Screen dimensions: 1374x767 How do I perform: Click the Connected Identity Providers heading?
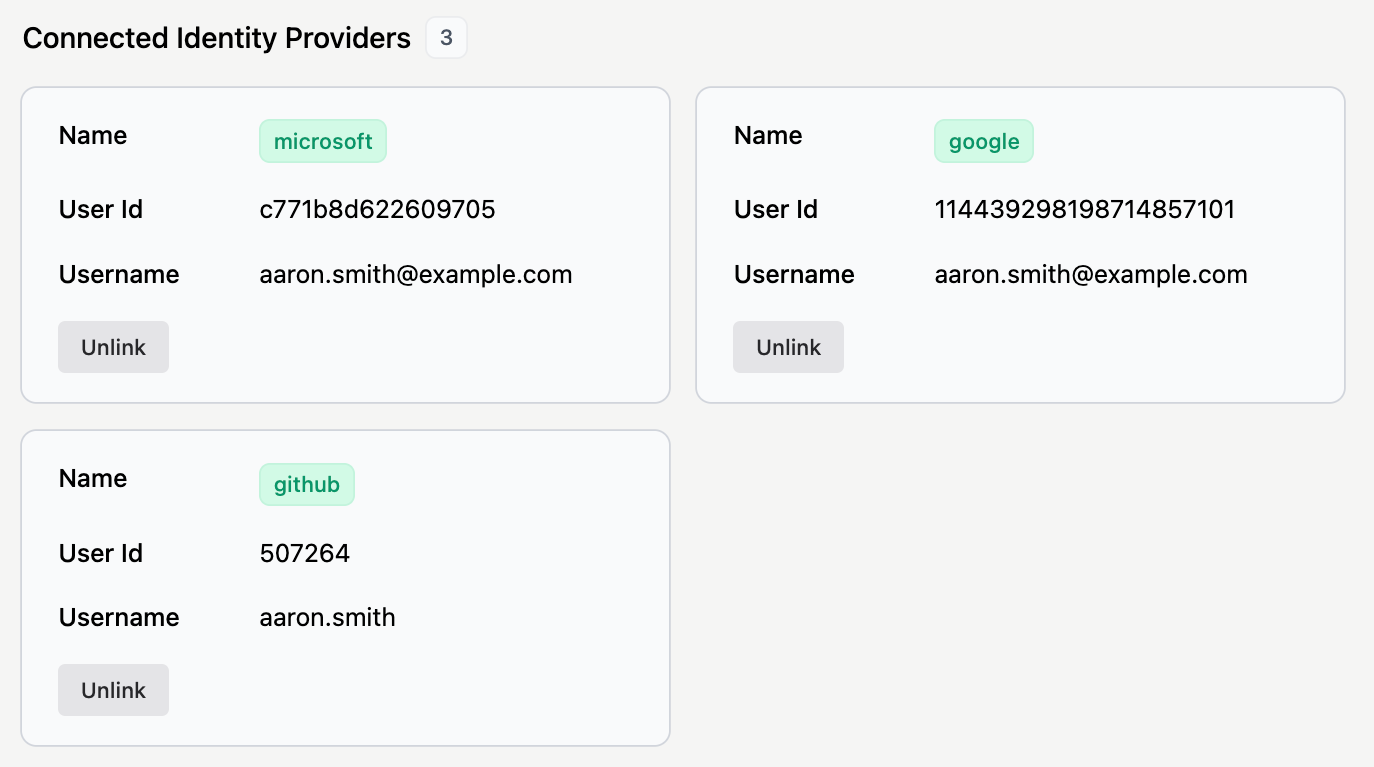point(217,38)
